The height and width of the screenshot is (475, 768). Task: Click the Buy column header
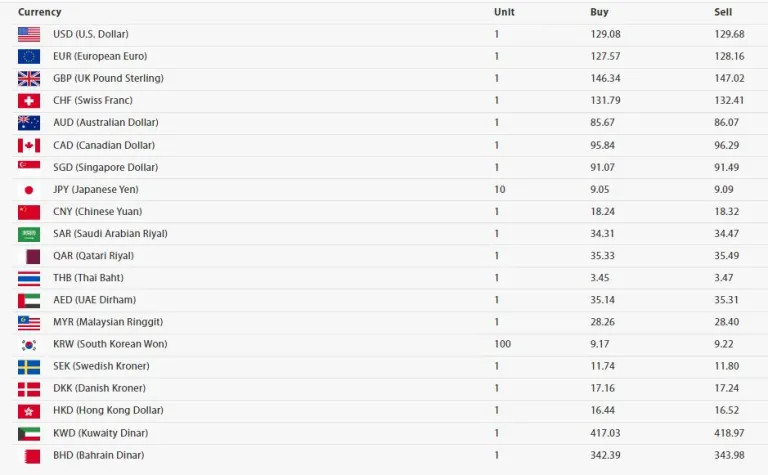coord(599,12)
